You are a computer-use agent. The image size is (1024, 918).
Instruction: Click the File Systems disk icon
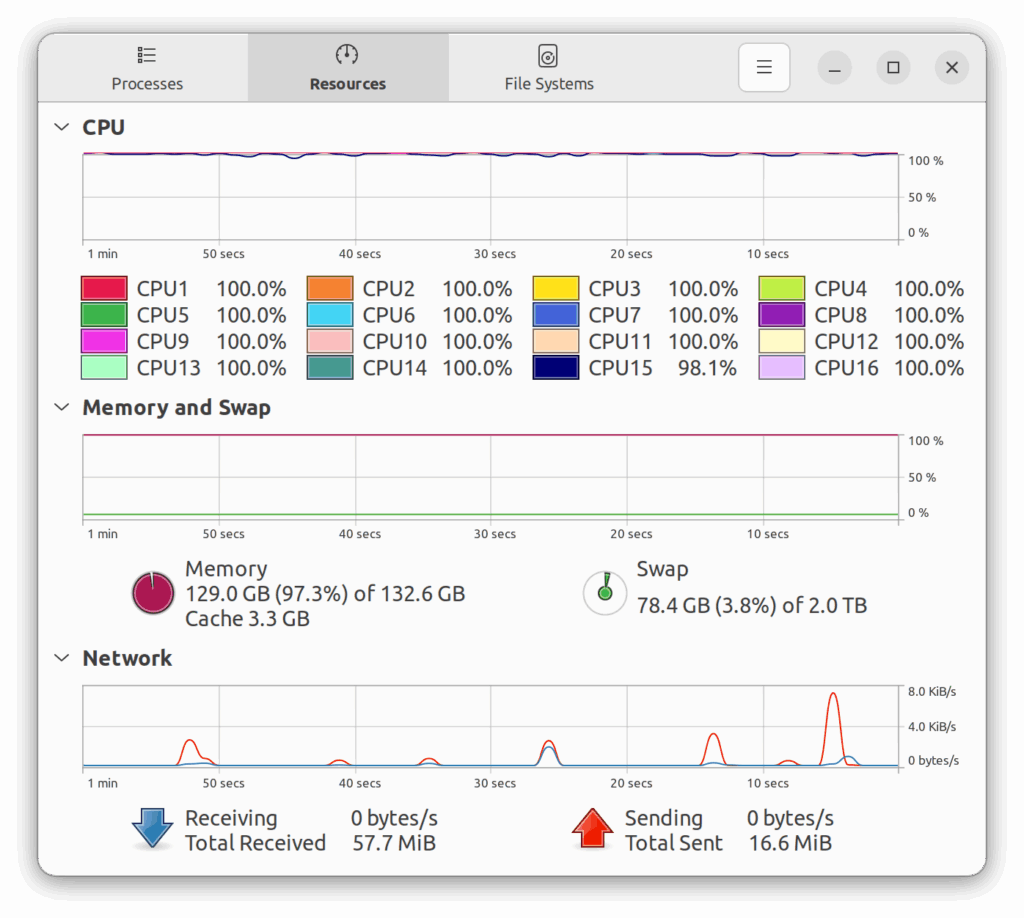[x=548, y=55]
